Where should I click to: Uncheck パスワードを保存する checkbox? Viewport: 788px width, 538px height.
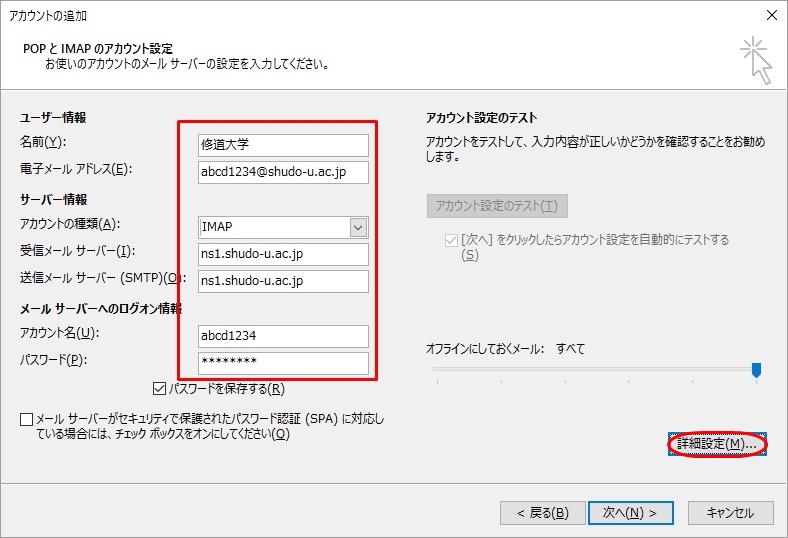(160, 389)
